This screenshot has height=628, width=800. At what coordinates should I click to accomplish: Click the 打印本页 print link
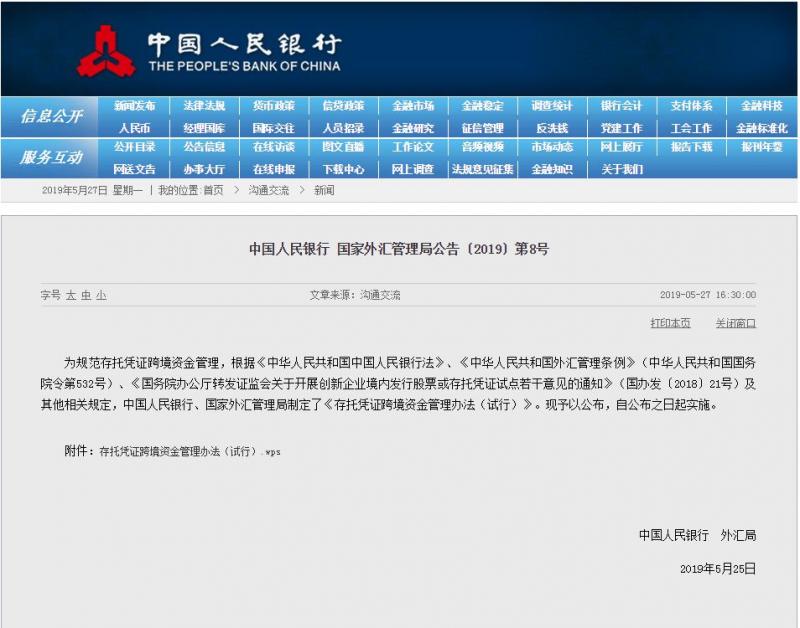coord(670,323)
